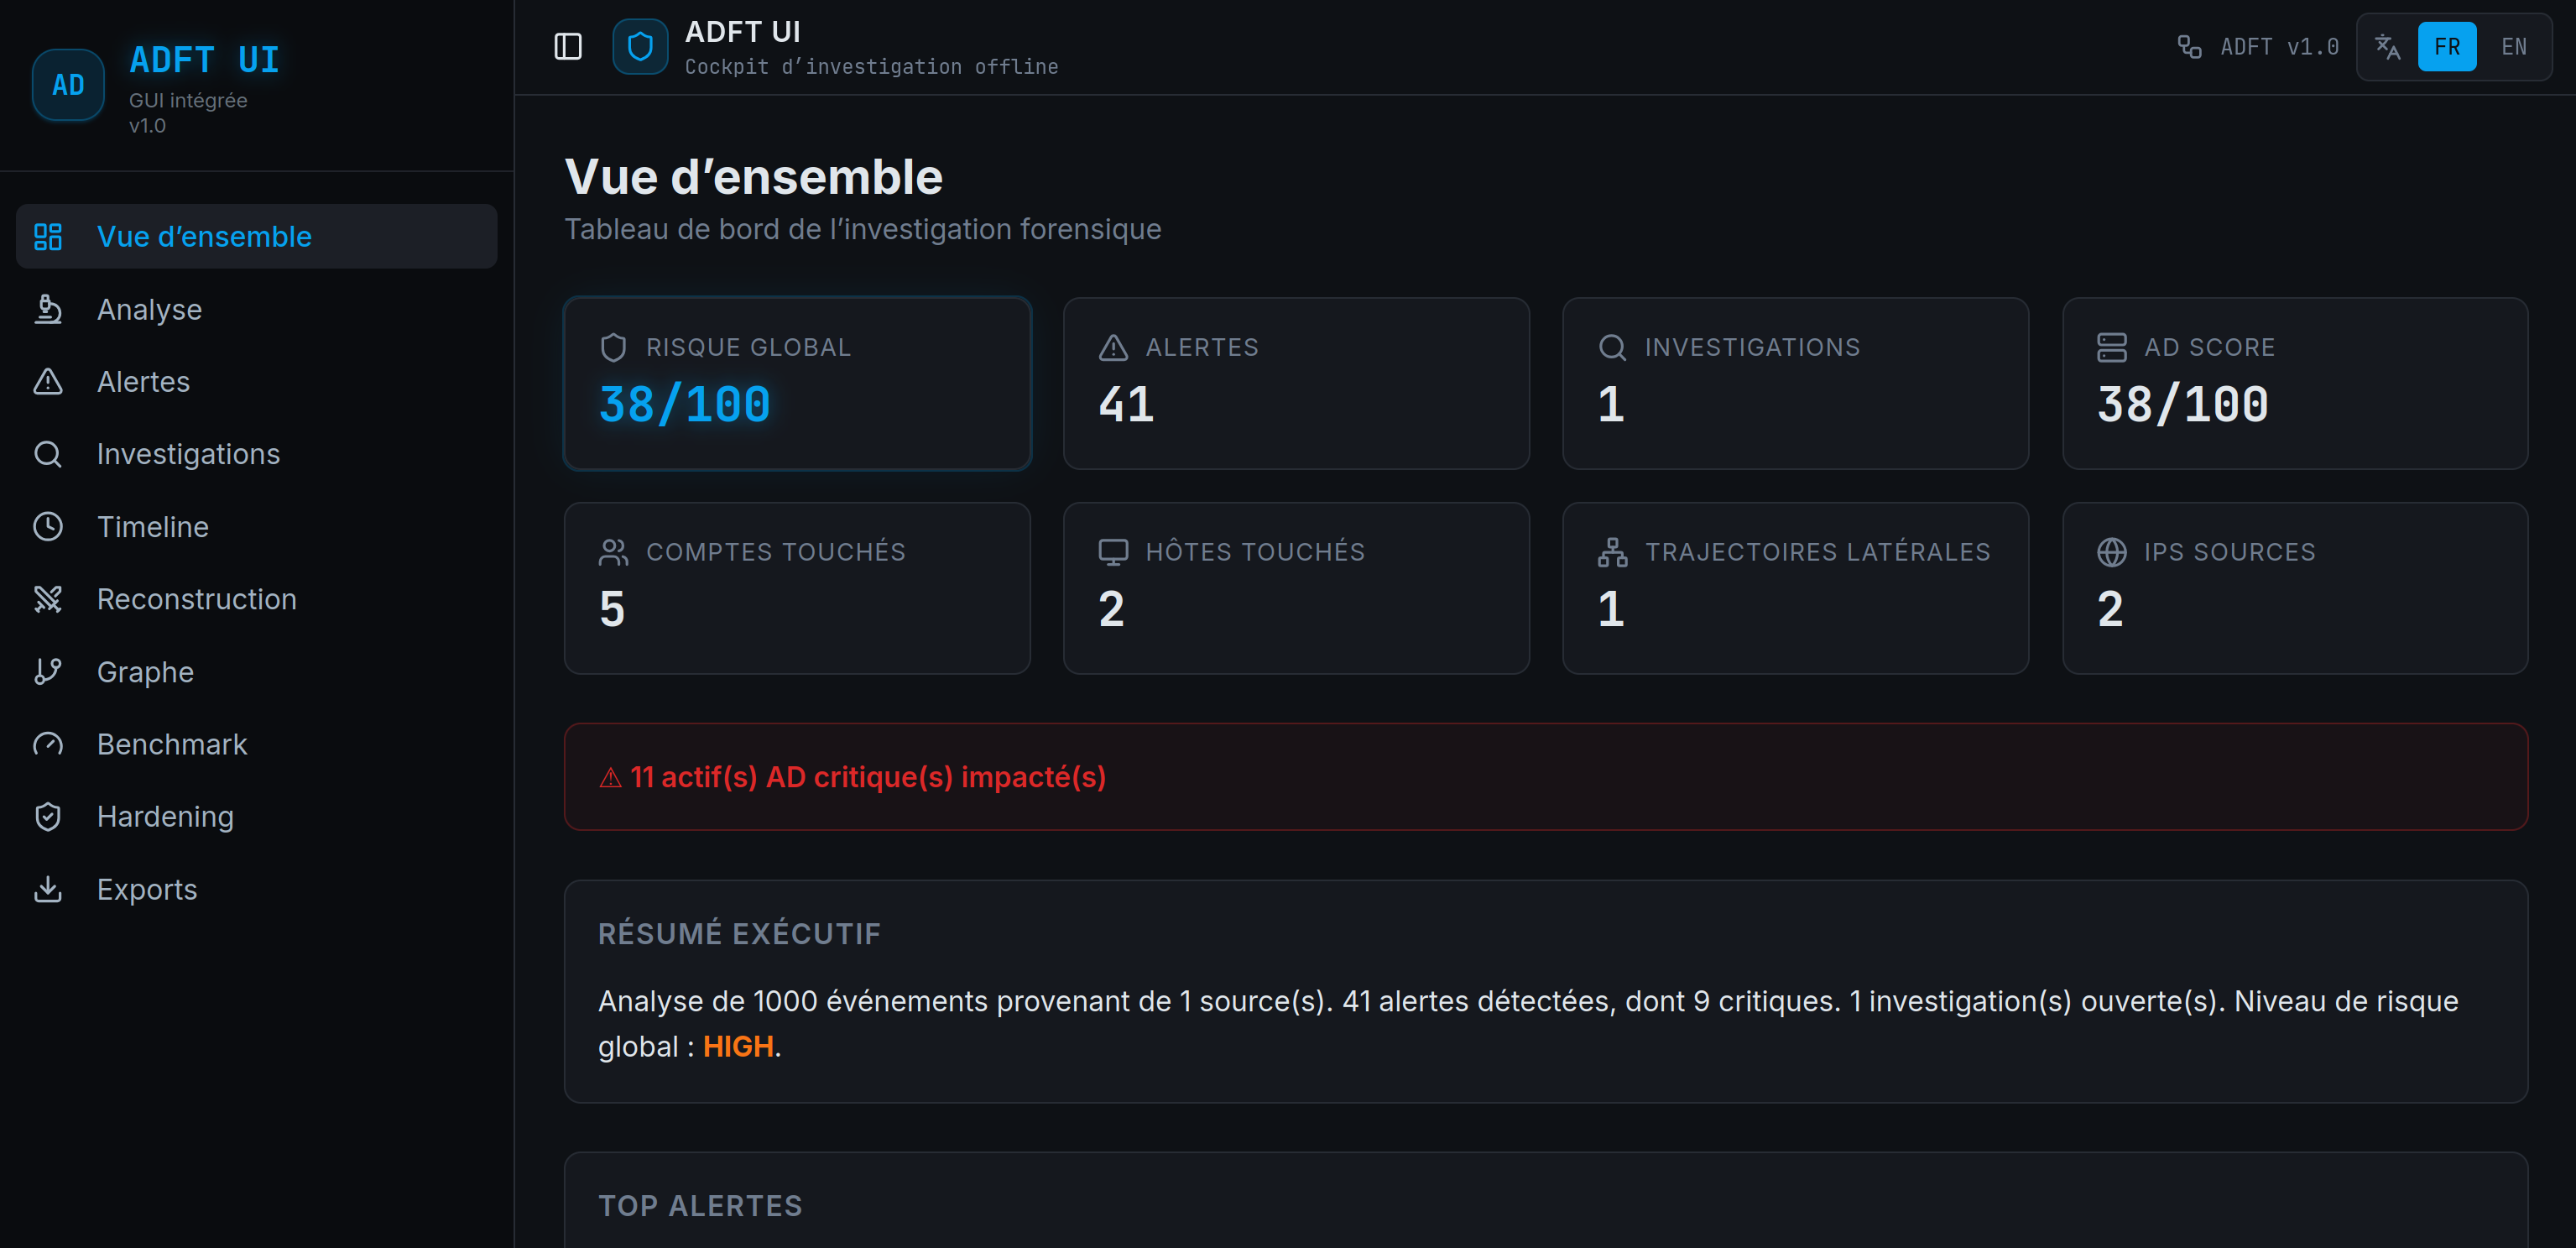The width and height of the screenshot is (2576, 1248).
Task: Click the AD avatar badge top left
Action: (67, 84)
